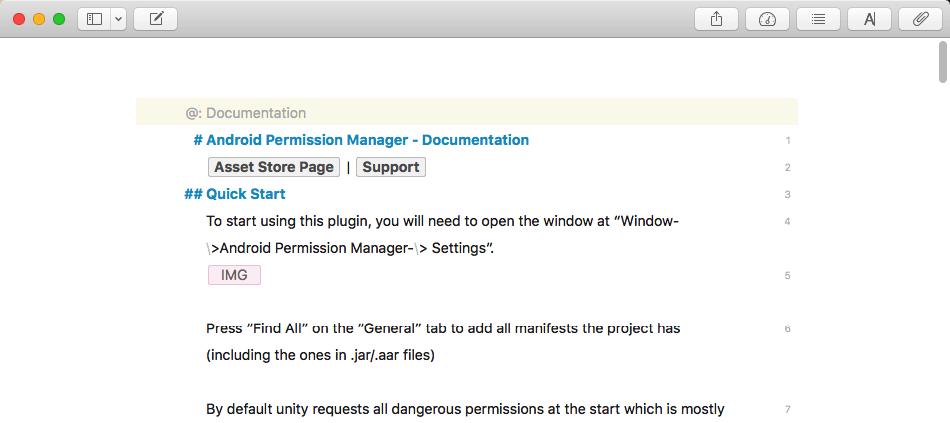950x423 pixels.
Task: Create a new sheet with compose icon
Action: coord(156,19)
